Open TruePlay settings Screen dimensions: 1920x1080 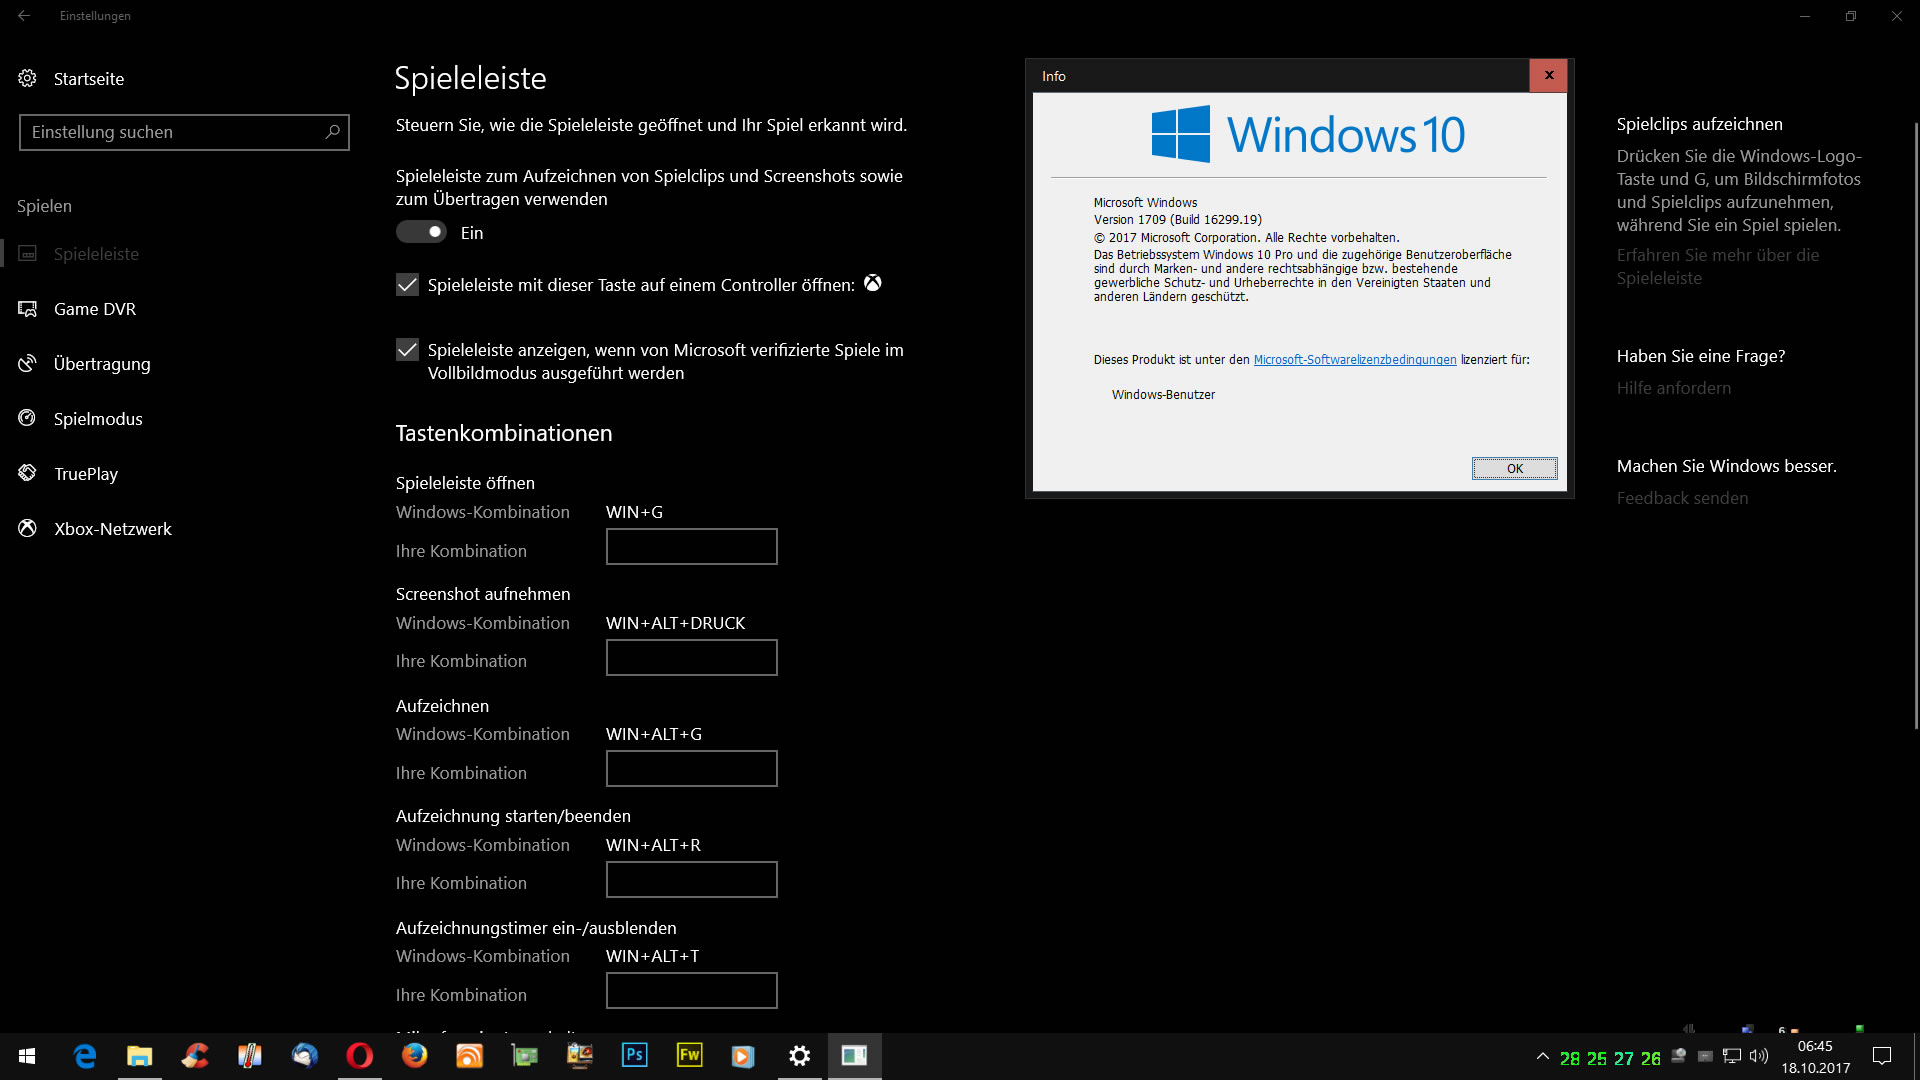[x=86, y=474]
